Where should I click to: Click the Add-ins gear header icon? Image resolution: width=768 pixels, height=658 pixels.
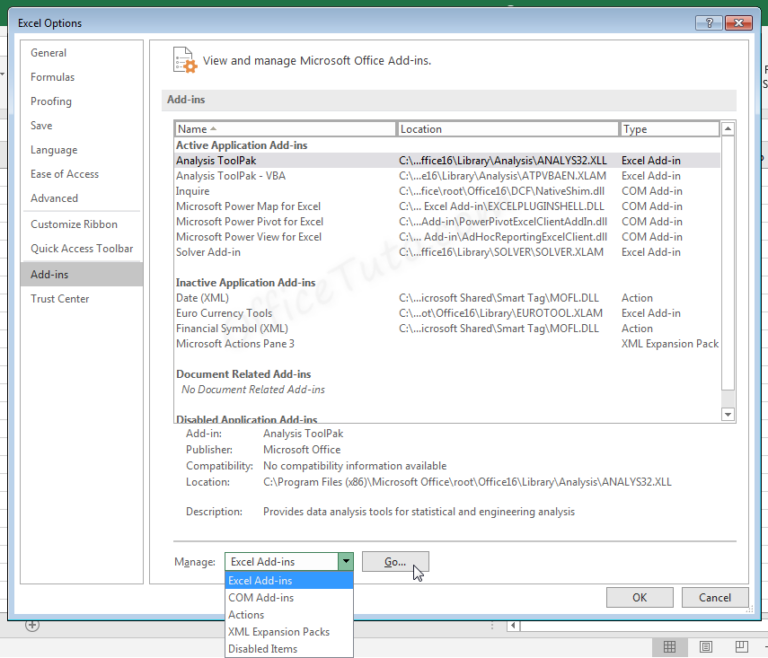point(184,60)
